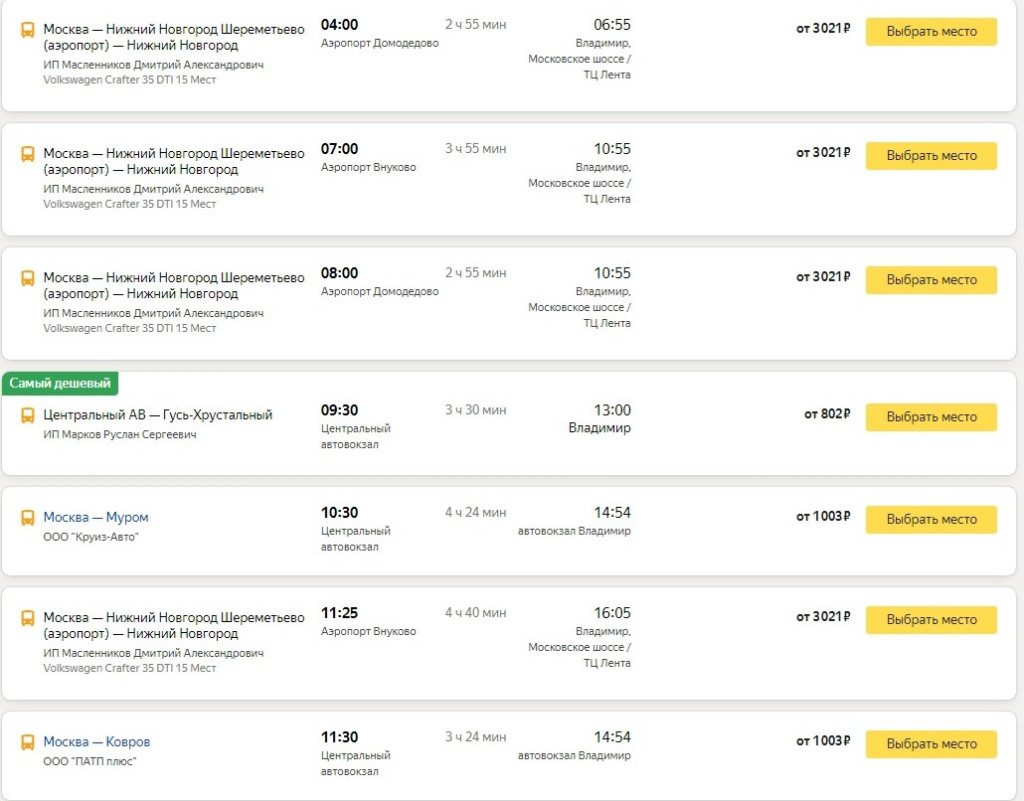Choose seat on cheapest 802₽ trip
The width and height of the screenshot is (1024, 801).
pyautogui.click(x=931, y=417)
